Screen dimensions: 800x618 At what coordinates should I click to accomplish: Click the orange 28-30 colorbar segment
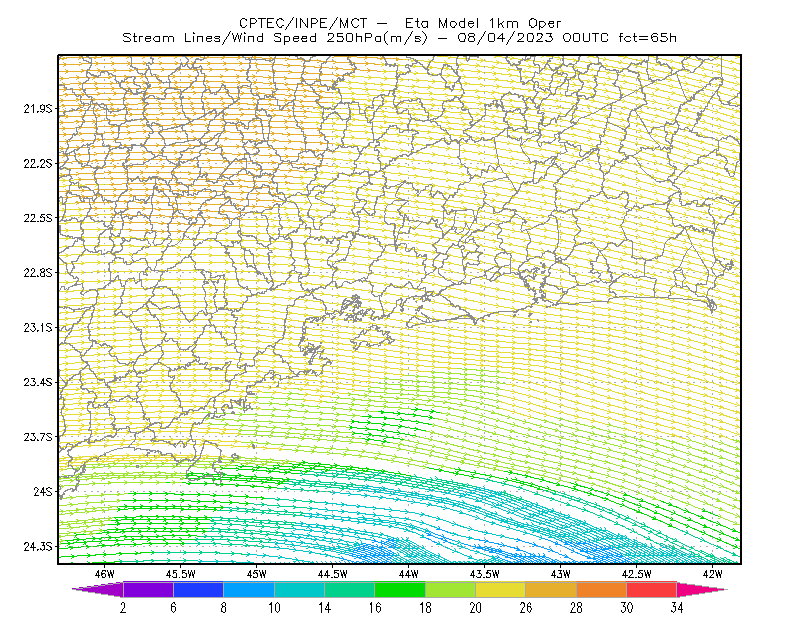(x=602, y=589)
